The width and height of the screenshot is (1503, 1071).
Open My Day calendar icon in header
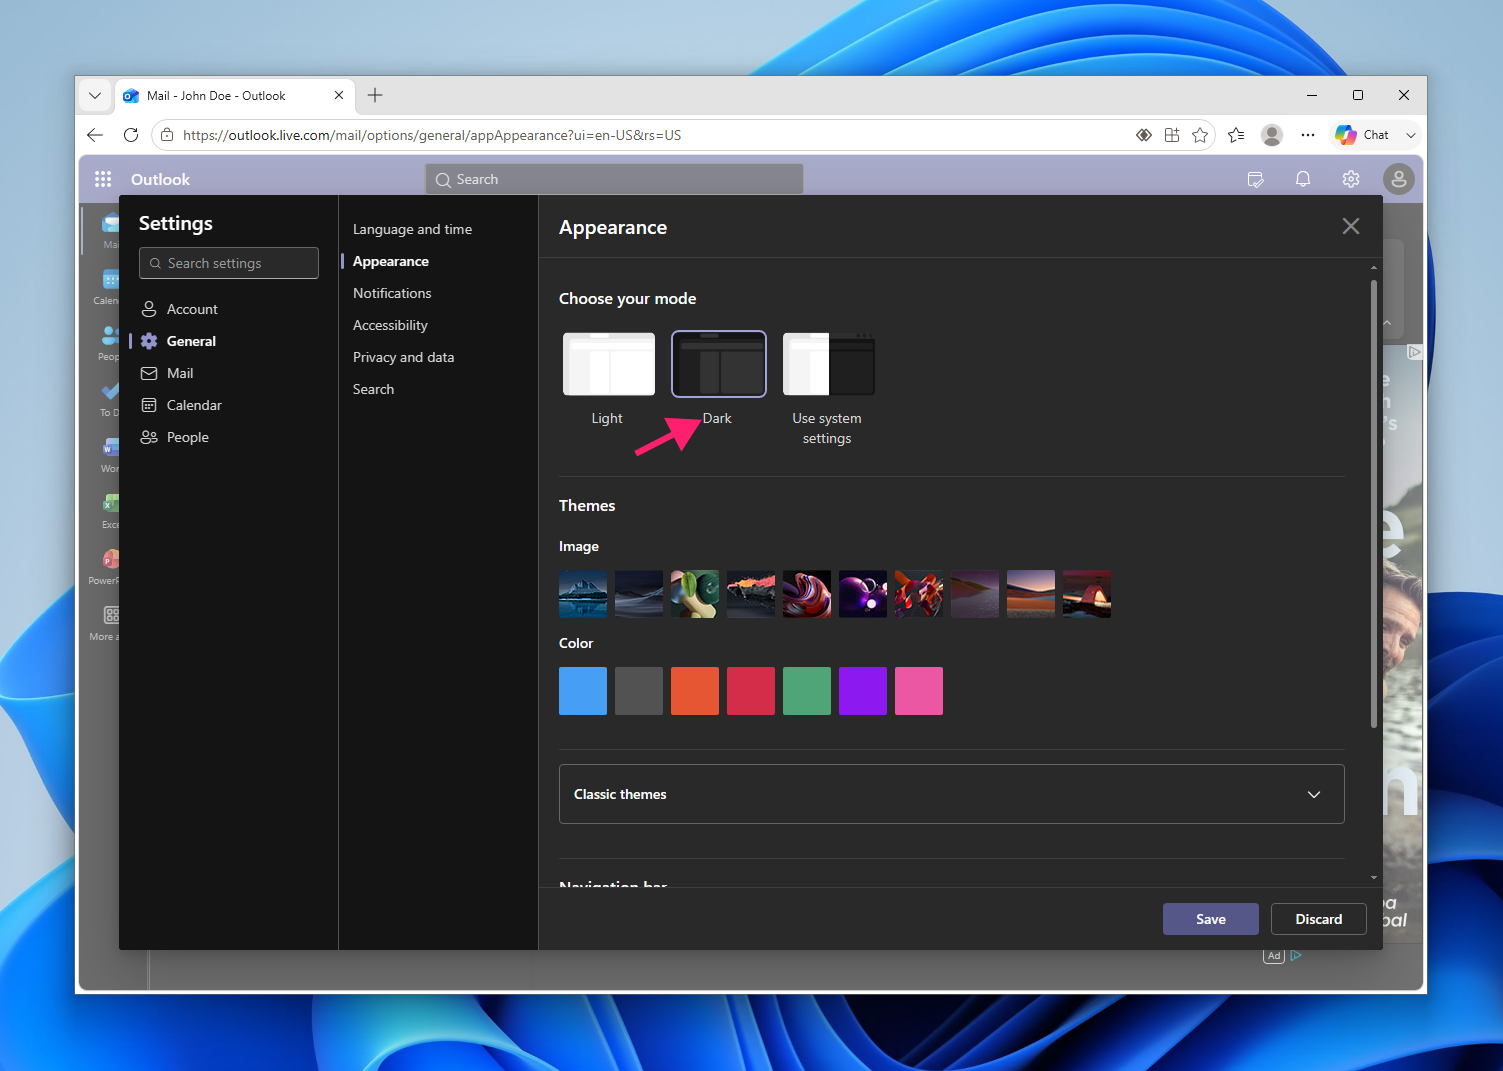1256,179
